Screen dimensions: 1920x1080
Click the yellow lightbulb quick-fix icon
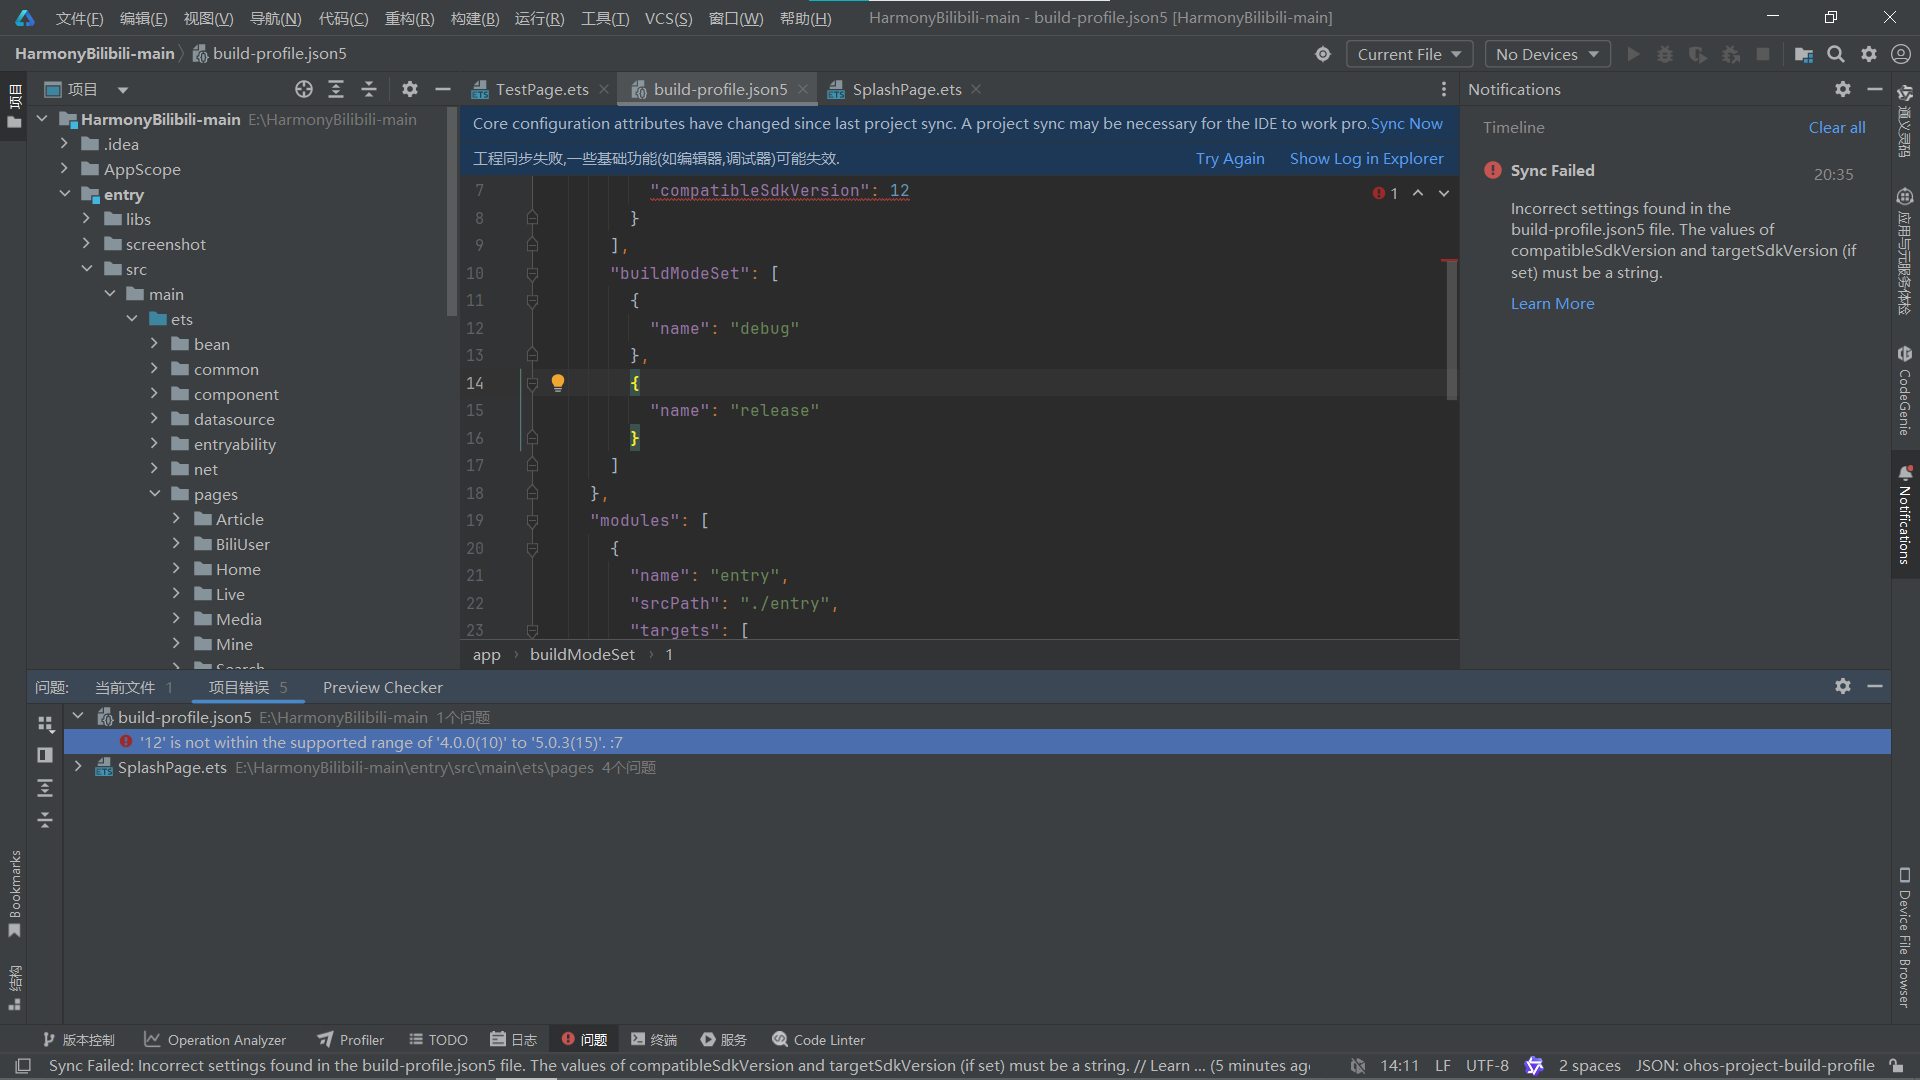click(x=558, y=382)
